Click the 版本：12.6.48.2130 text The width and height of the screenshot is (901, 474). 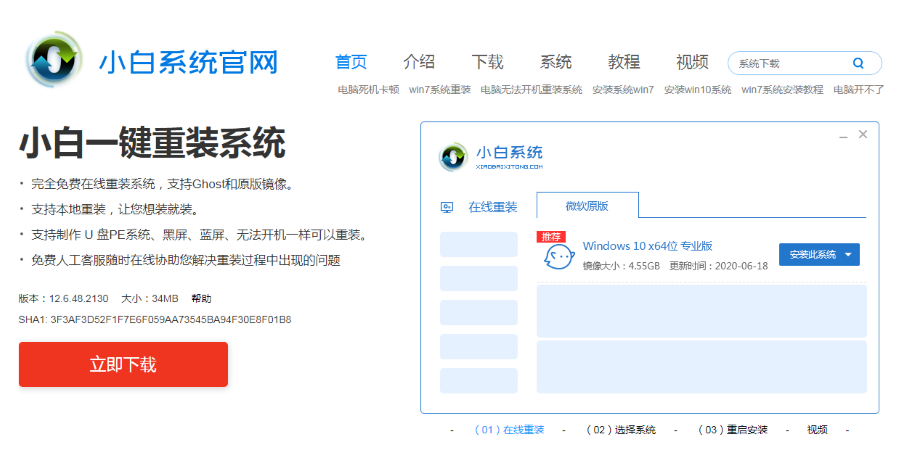coord(63,299)
